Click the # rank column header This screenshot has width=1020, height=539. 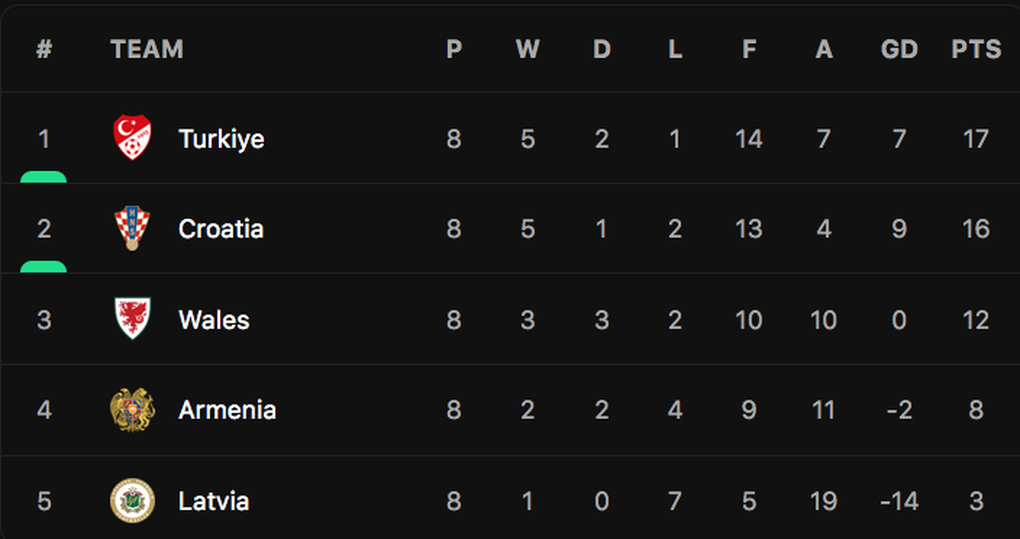(x=44, y=49)
